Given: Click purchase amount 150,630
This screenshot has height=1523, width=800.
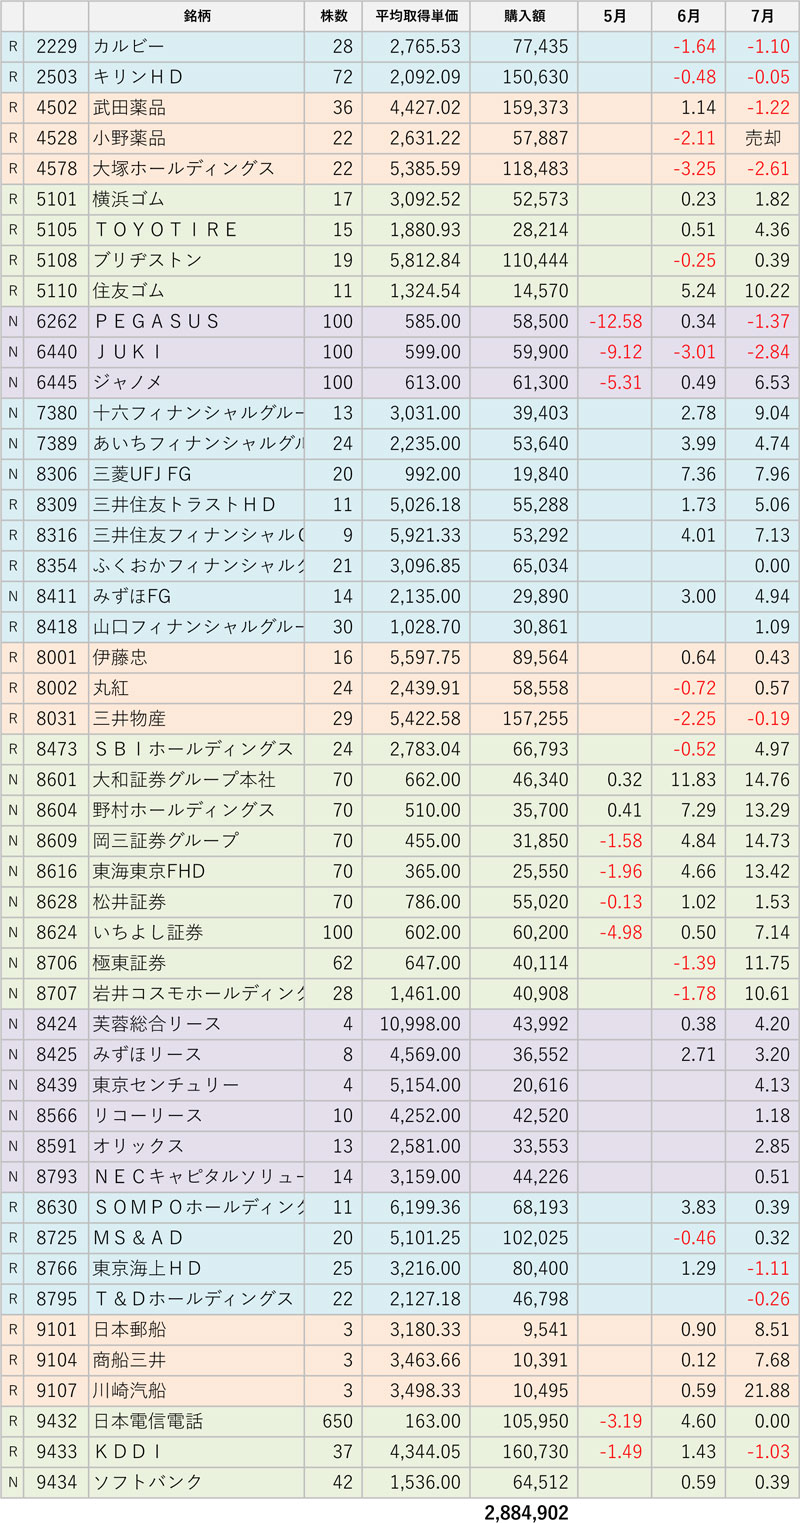Looking at the screenshot, I should pos(533,78).
